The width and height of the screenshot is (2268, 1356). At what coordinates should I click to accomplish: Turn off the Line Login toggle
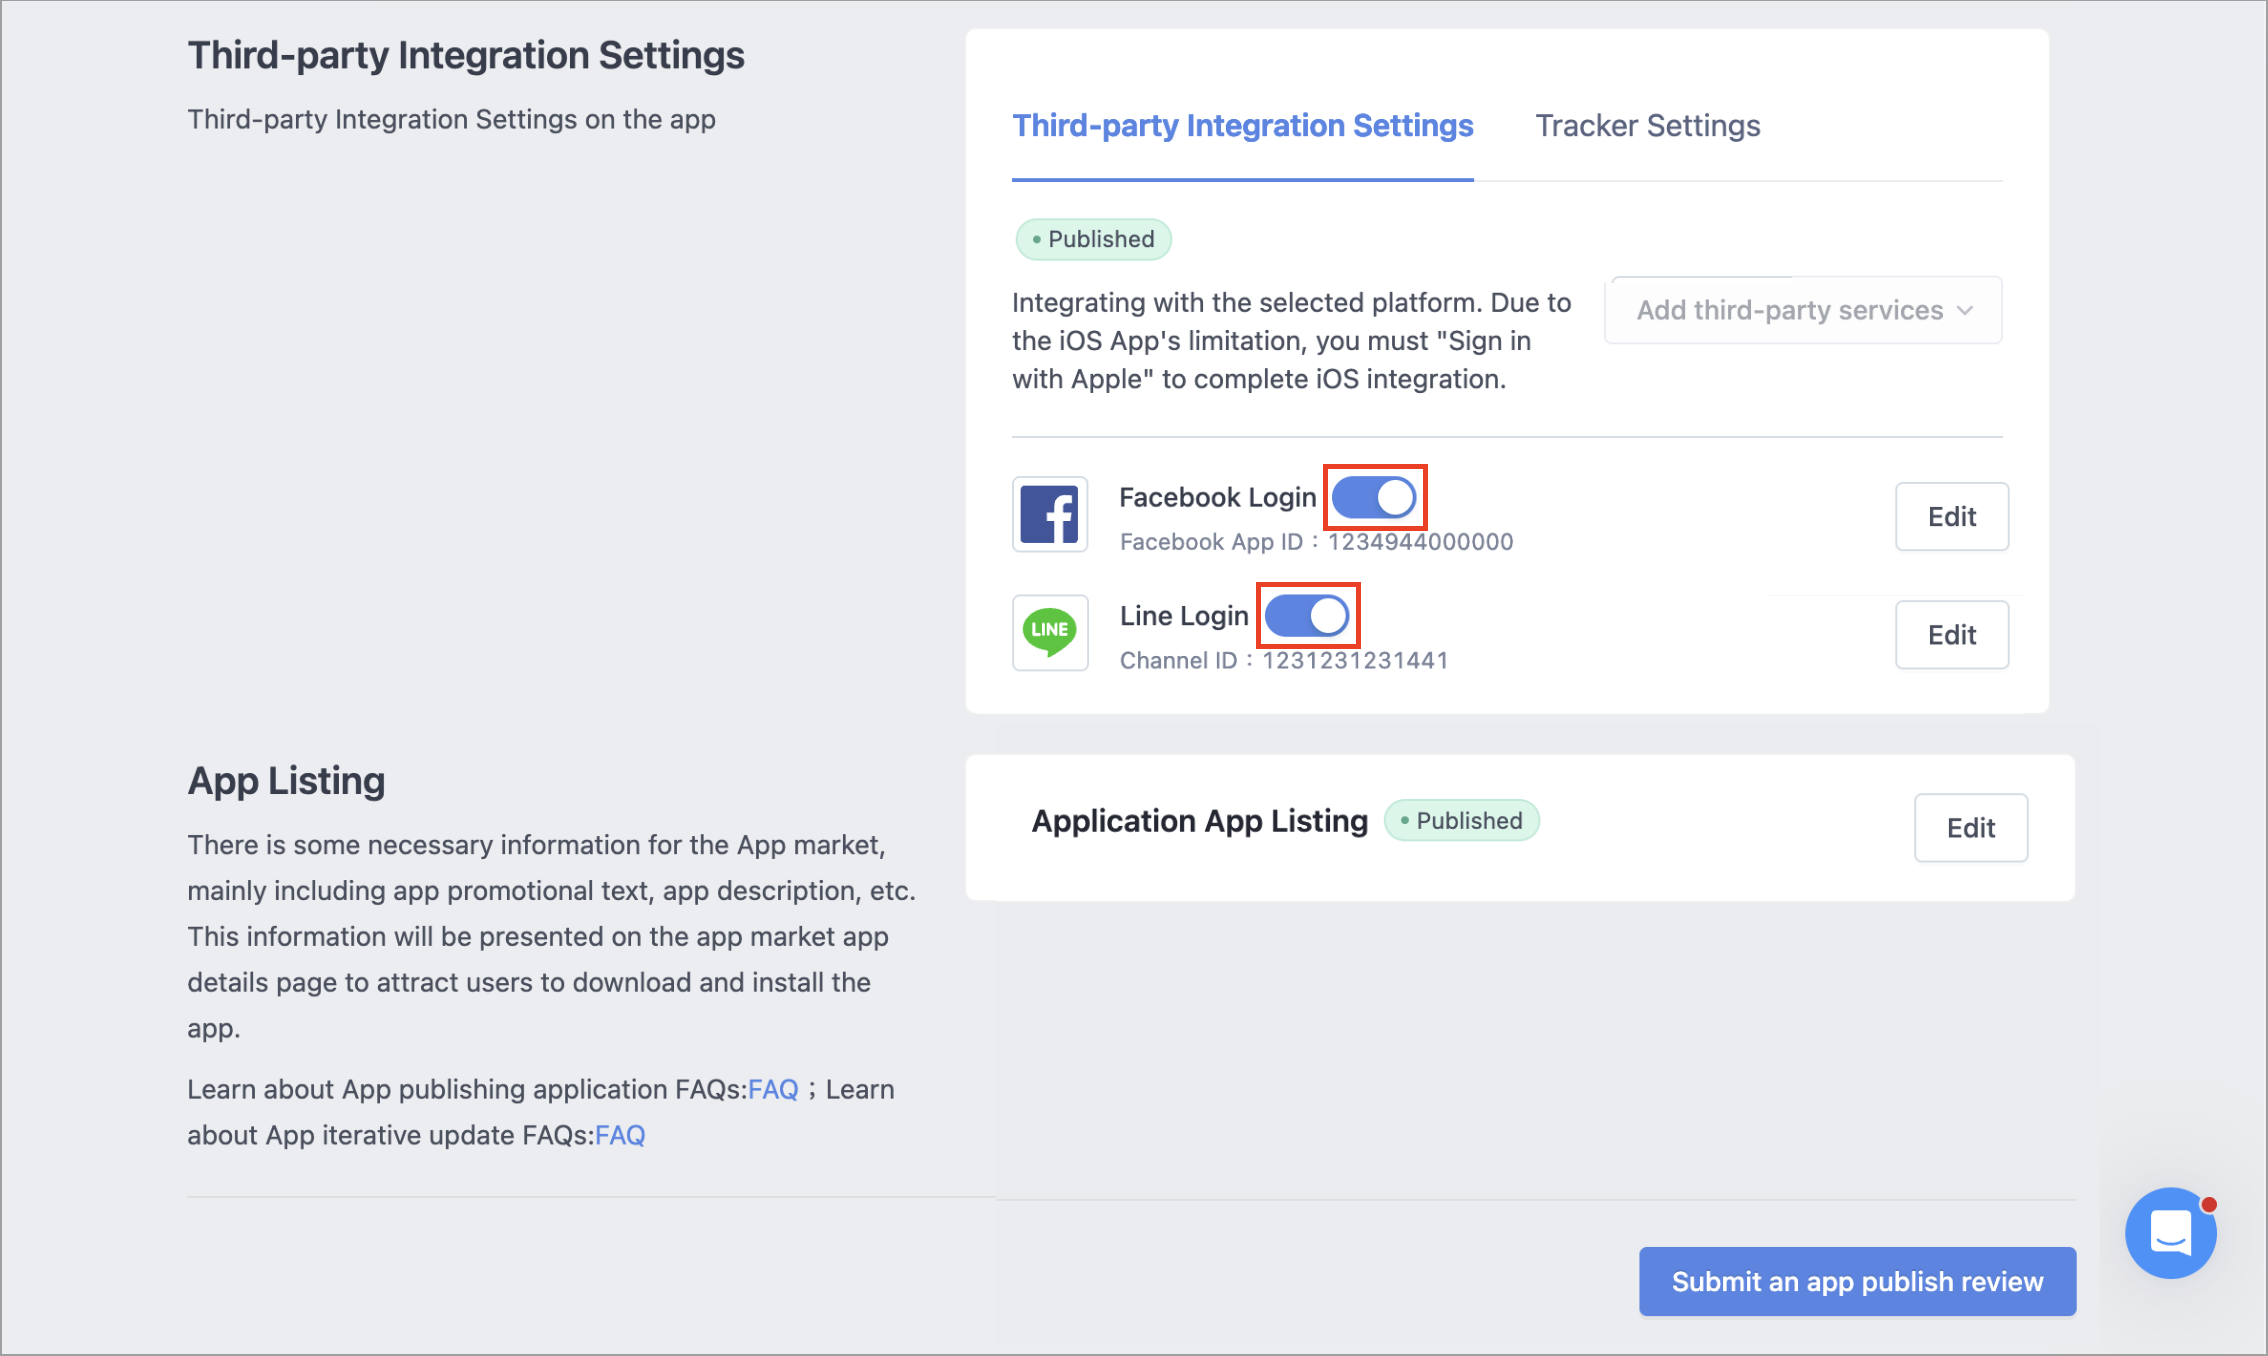click(1307, 615)
